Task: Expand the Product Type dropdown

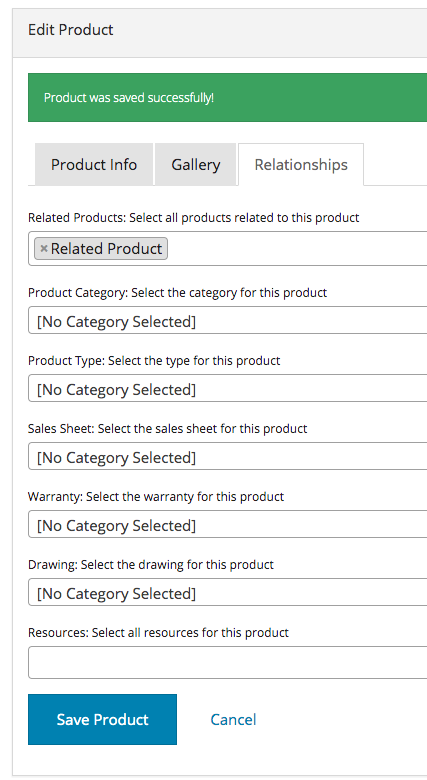Action: click(227, 388)
